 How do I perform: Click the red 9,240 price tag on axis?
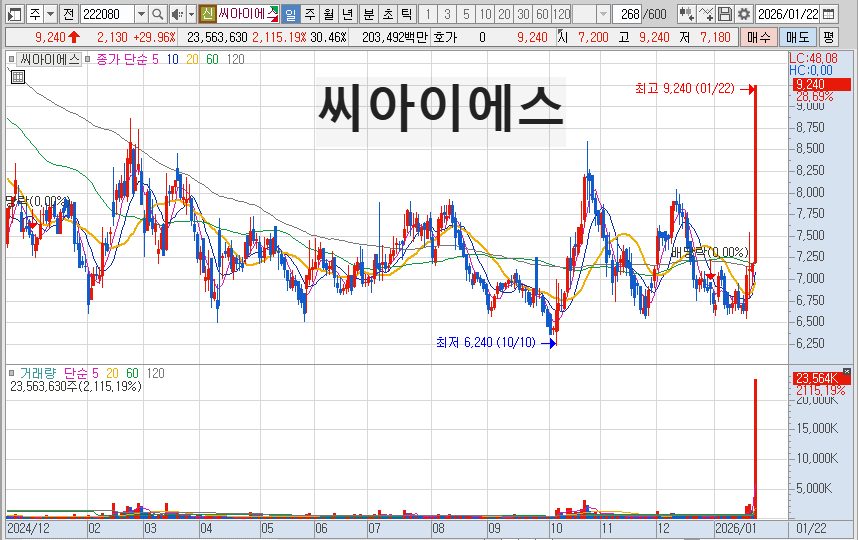(x=821, y=84)
